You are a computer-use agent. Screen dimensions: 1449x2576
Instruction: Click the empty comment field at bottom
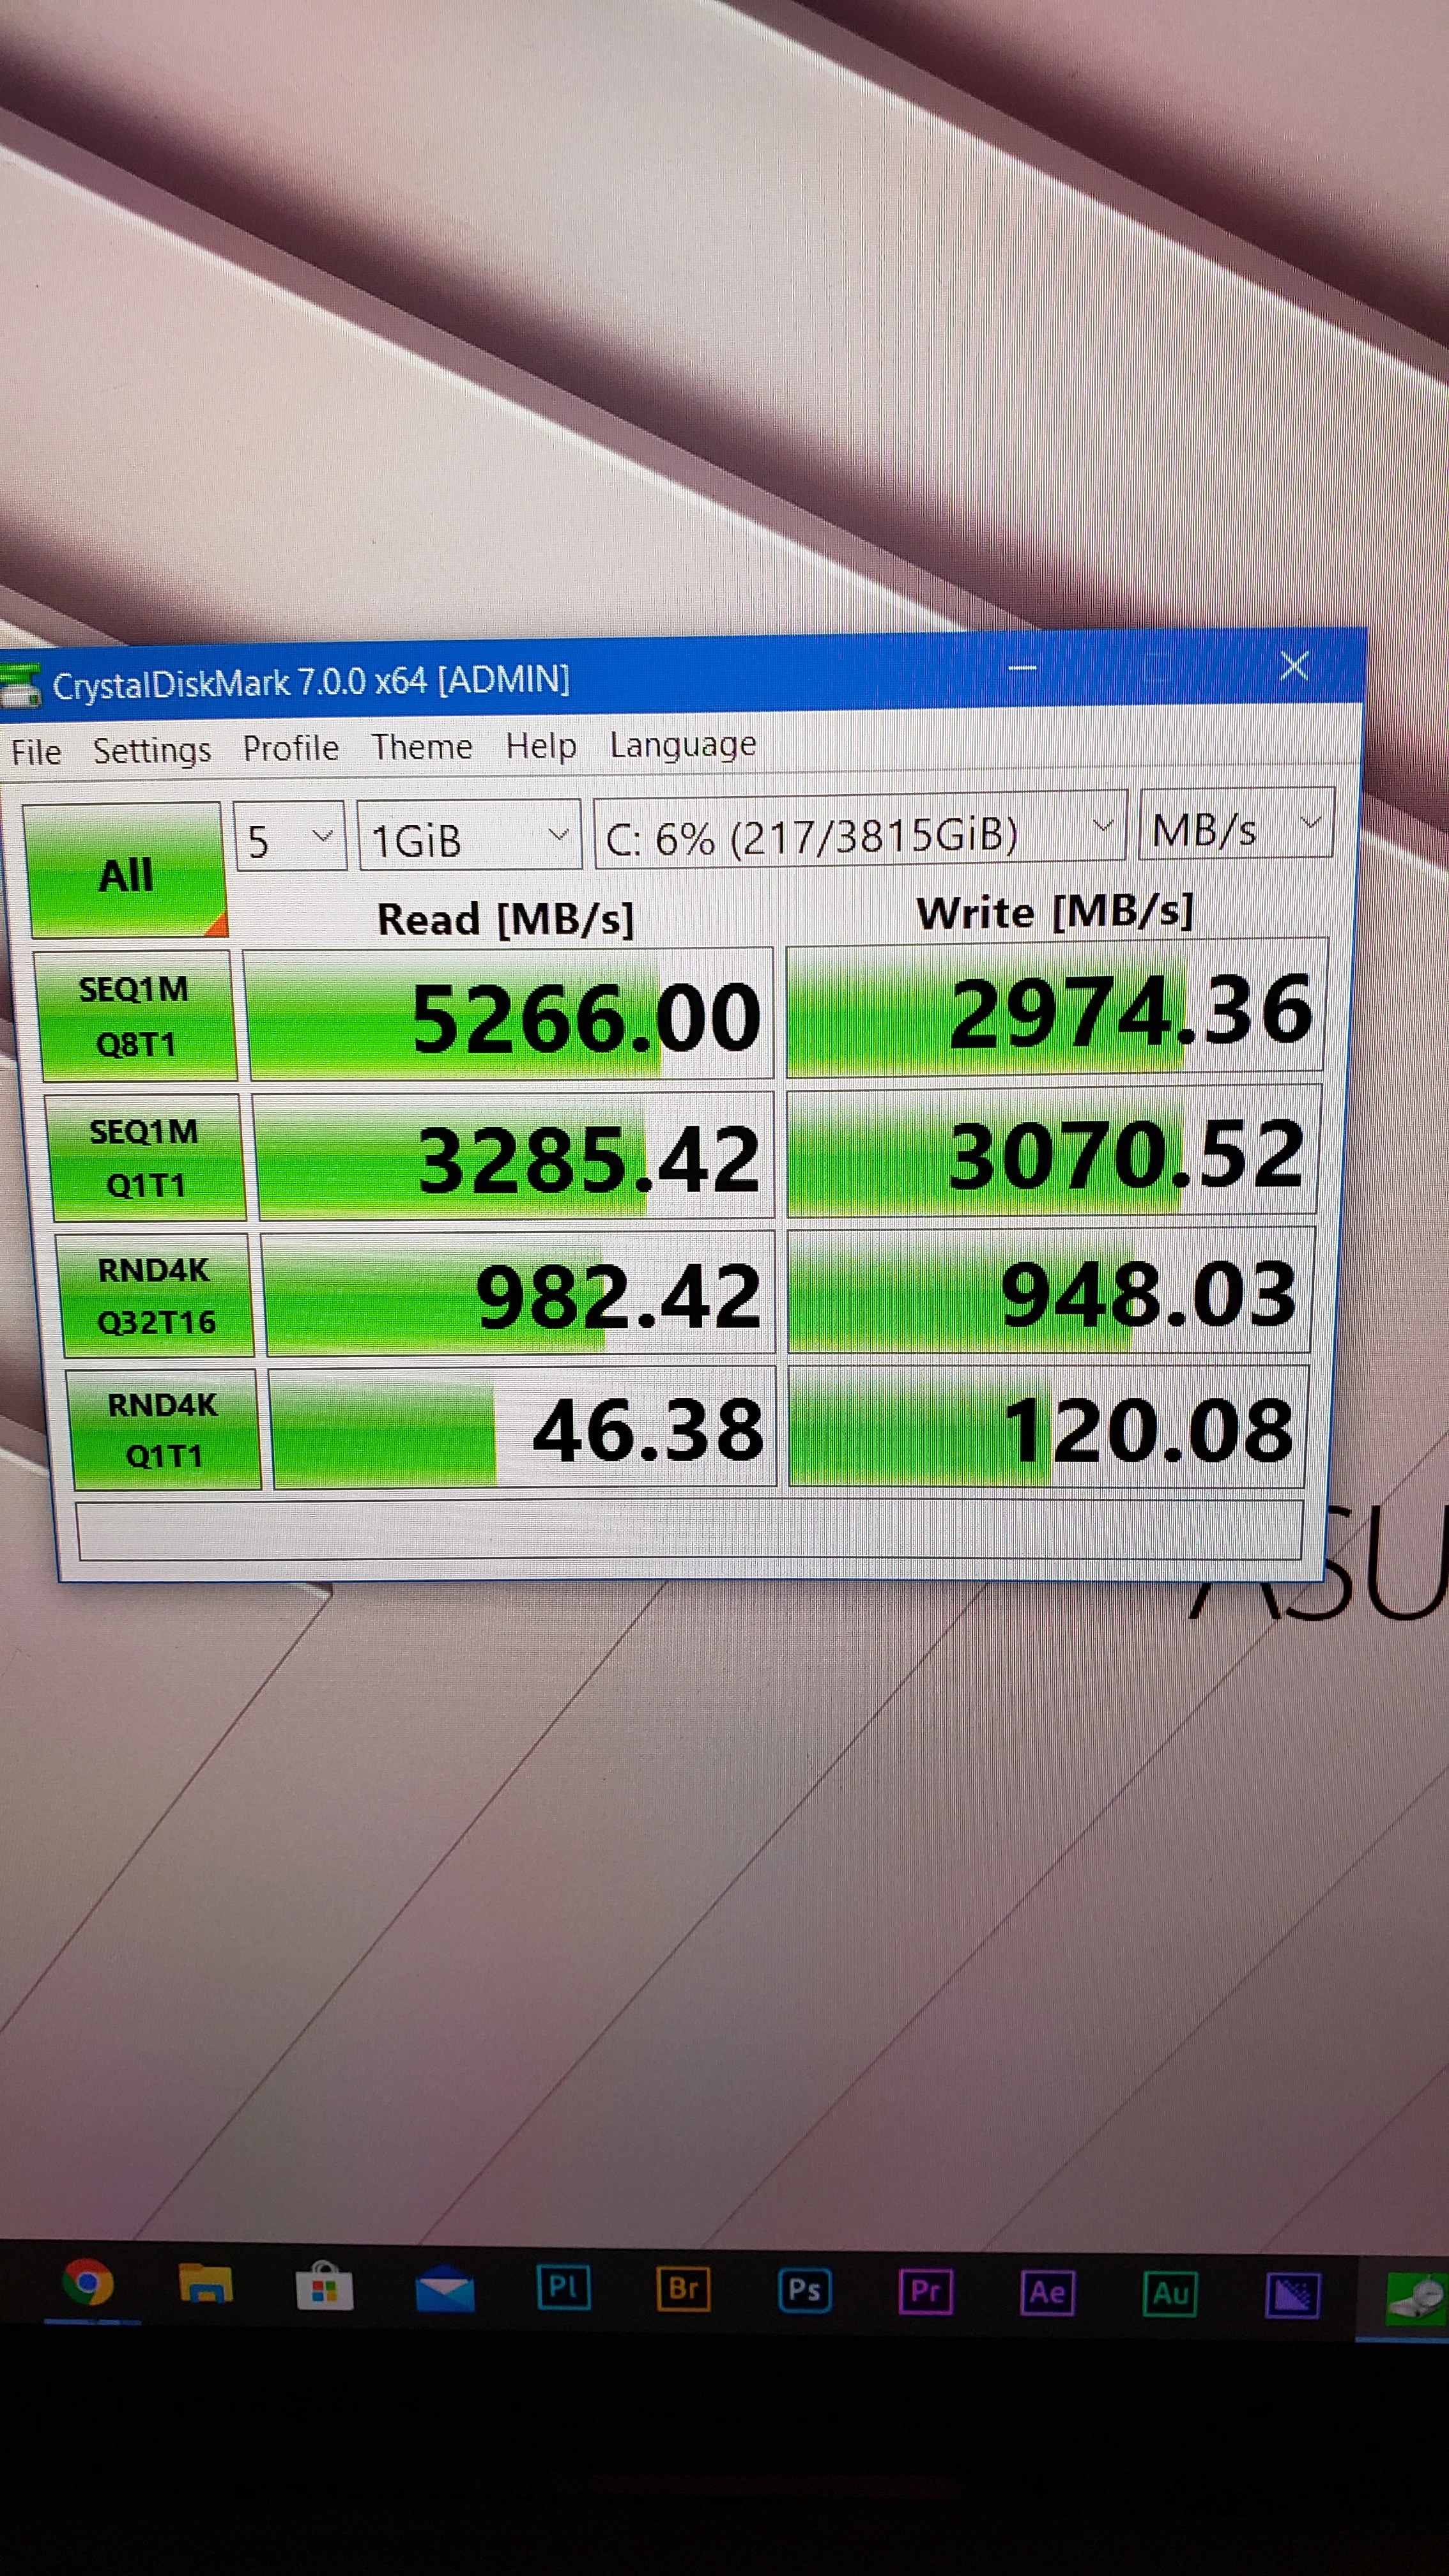pos(689,1529)
